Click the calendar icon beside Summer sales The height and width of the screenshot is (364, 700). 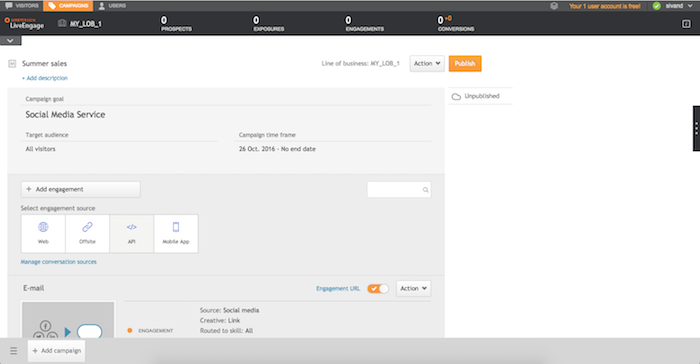click(x=12, y=64)
